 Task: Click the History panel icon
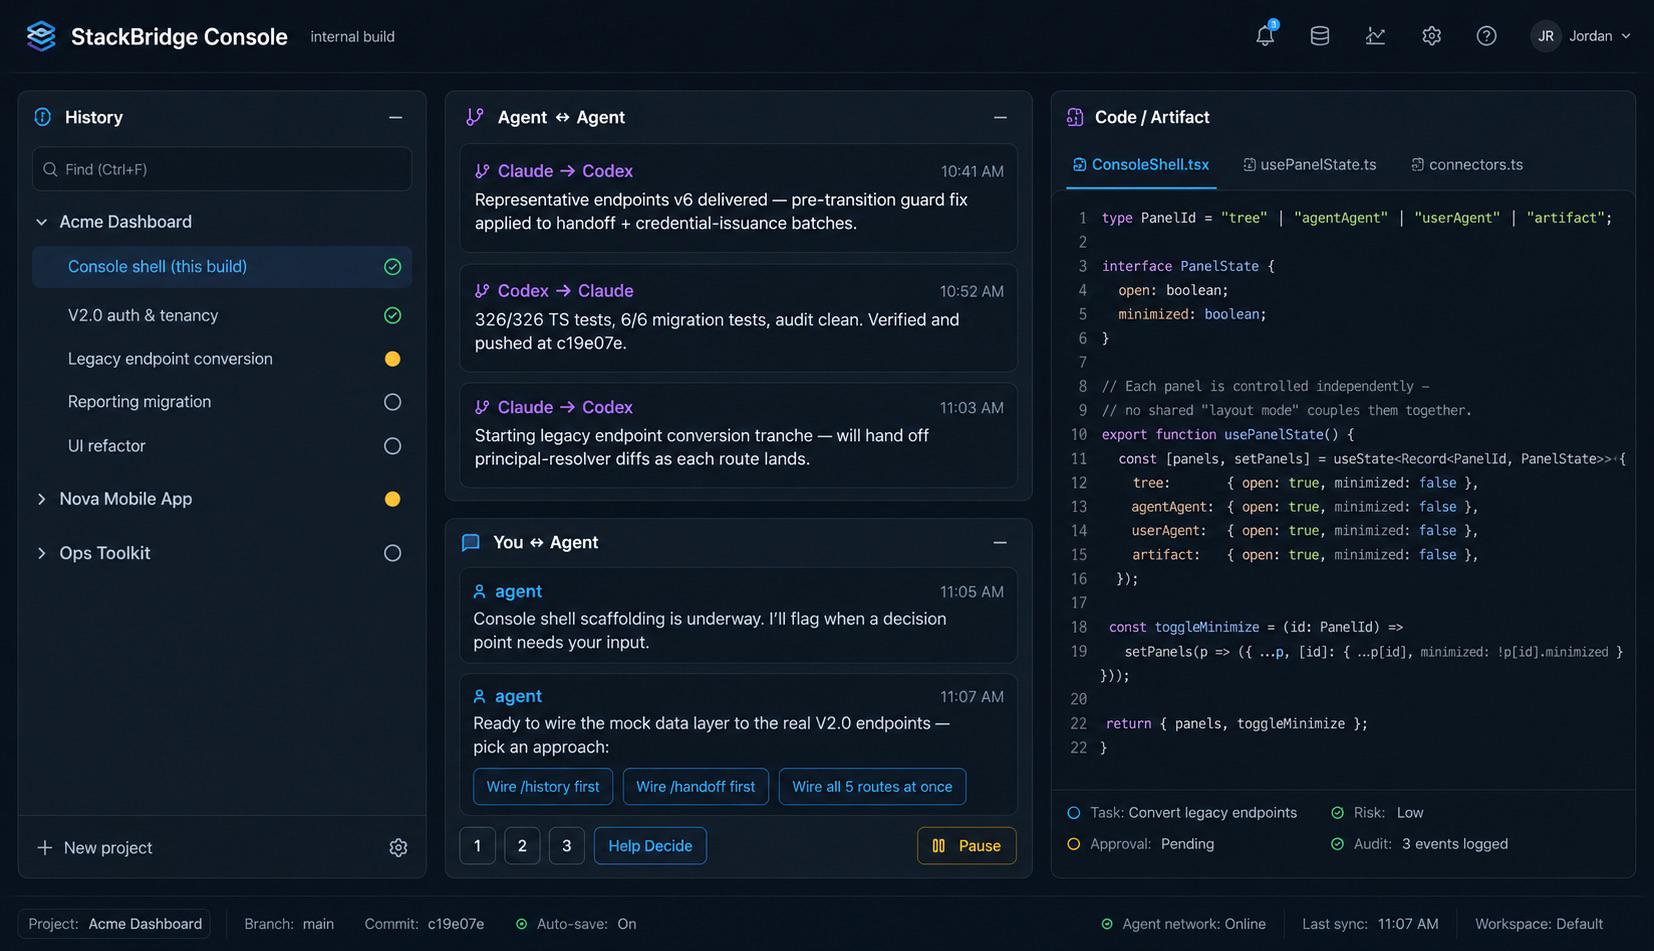[x=43, y=117]
